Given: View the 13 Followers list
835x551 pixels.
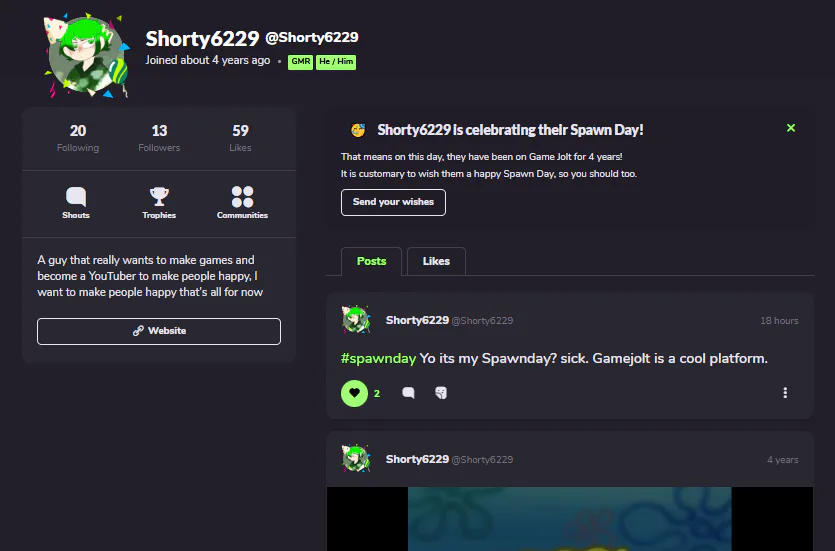Looking at the screenshot, I should 159,138.
